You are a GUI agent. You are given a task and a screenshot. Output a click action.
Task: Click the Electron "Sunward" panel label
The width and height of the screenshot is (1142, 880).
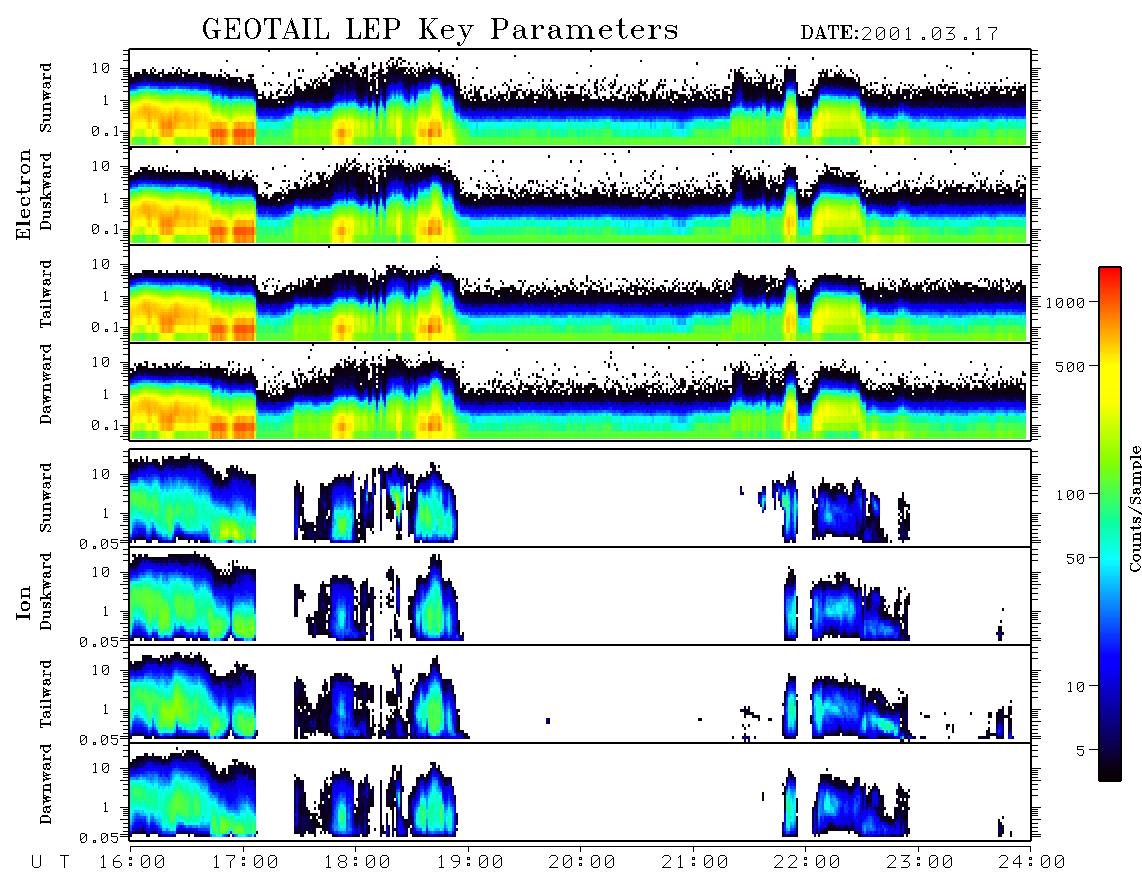(x=46, y=98)
